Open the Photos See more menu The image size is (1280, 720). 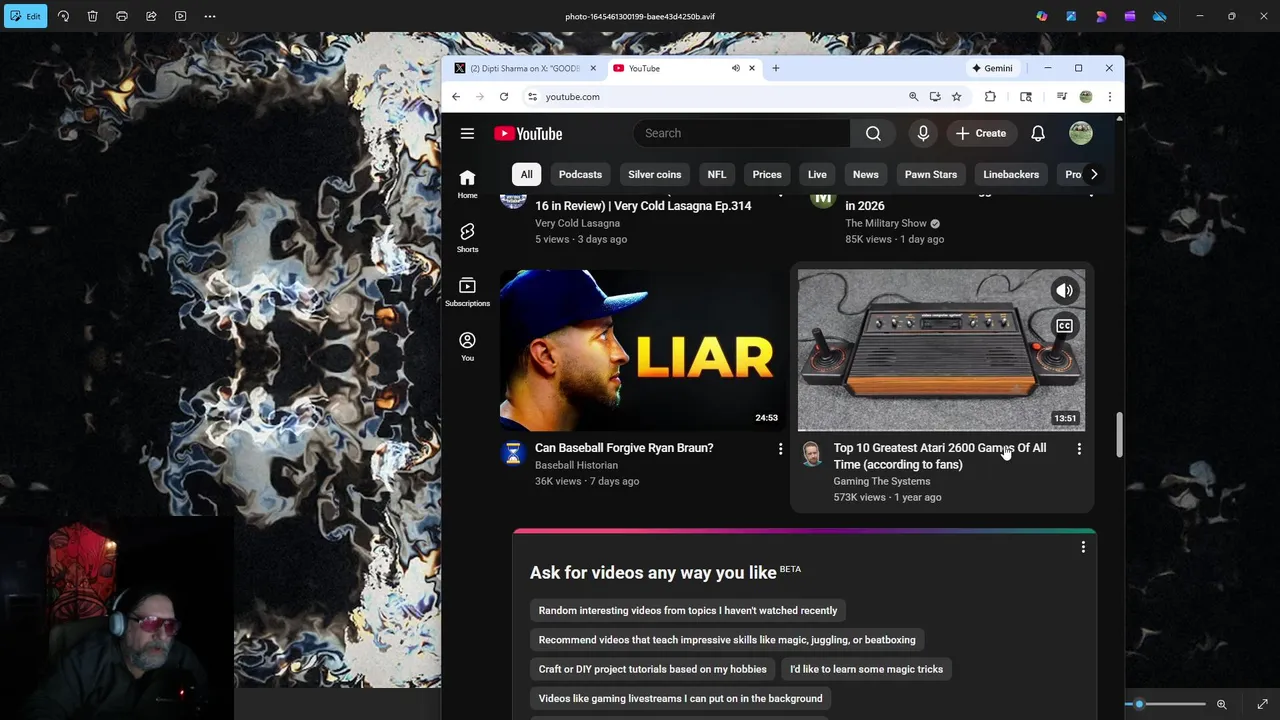click(x=210, y=16)
